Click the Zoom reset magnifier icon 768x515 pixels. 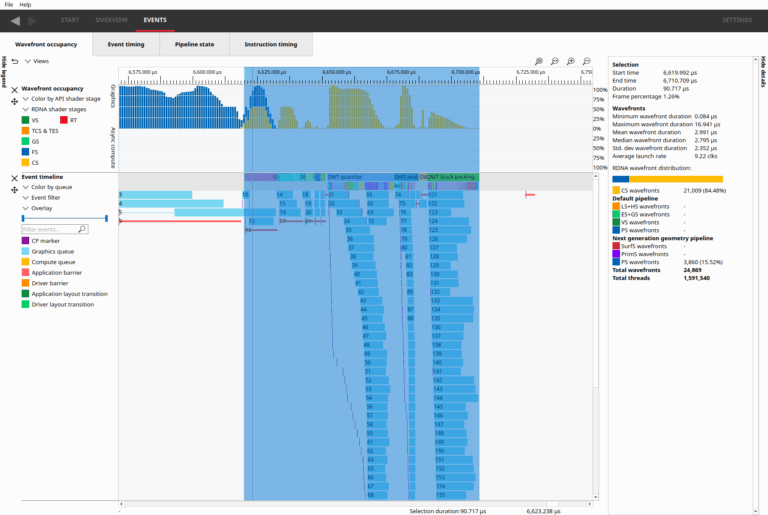[x=554, y=61]
